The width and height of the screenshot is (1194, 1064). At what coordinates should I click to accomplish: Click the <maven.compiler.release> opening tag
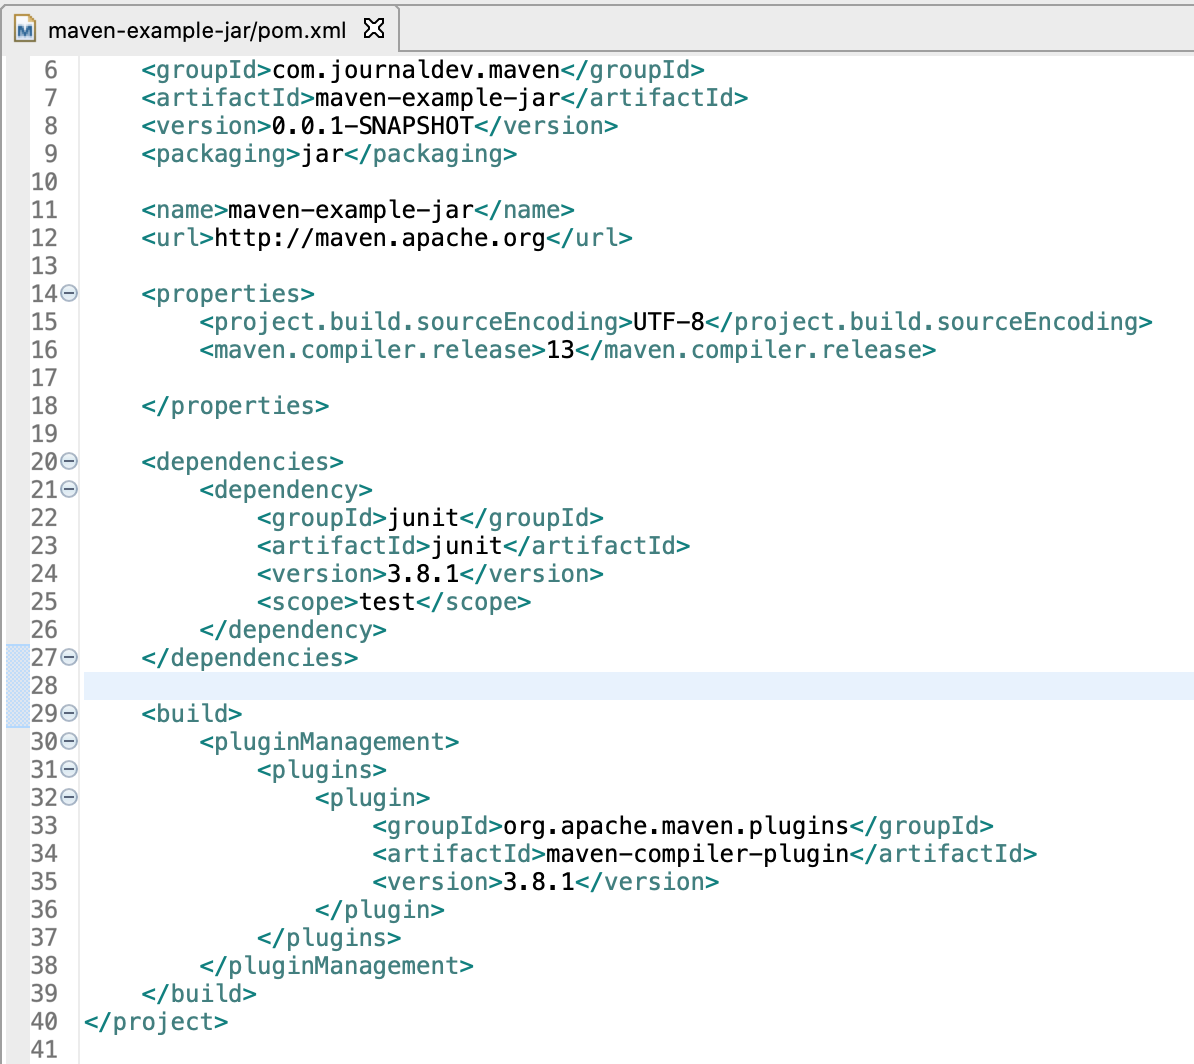tap(372, 350)
